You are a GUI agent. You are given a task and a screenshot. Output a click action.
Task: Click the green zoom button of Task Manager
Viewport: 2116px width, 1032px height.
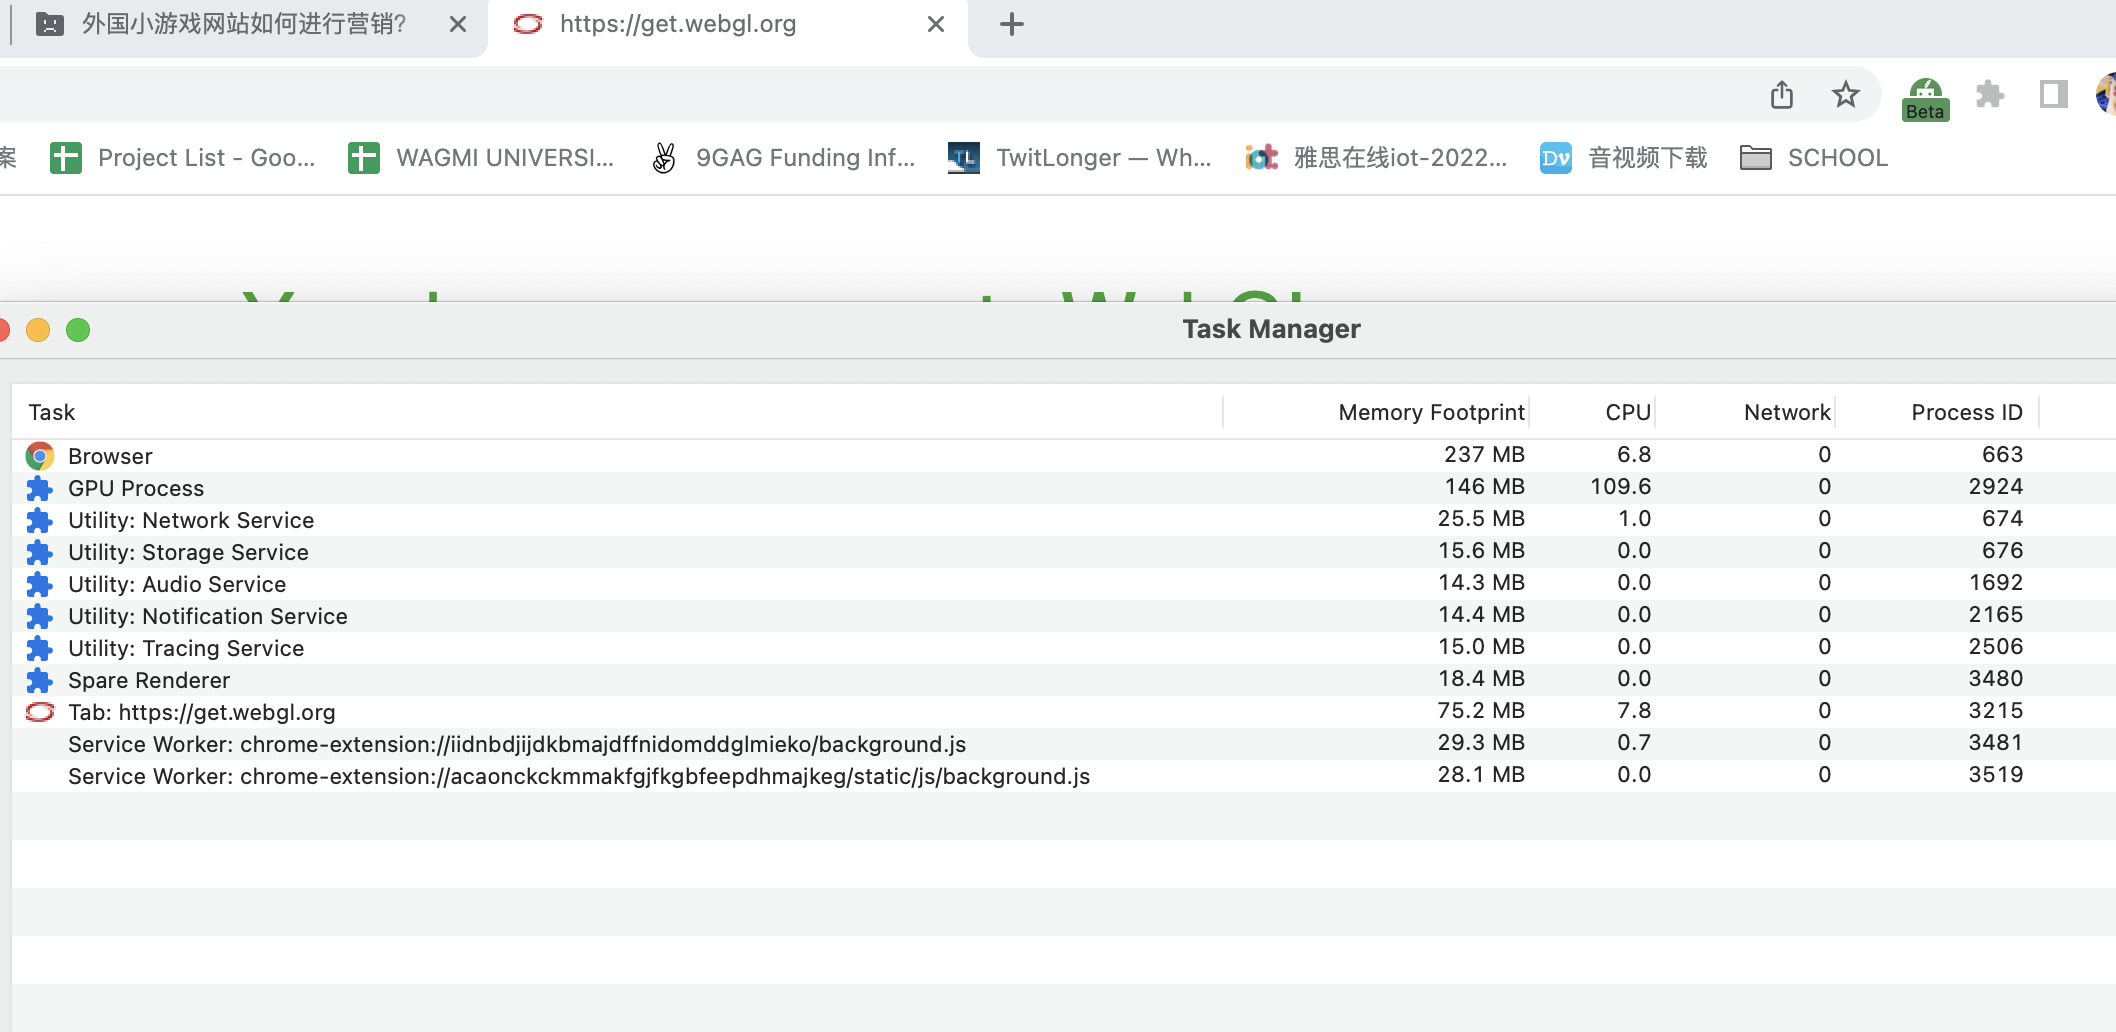click(78, 330)
